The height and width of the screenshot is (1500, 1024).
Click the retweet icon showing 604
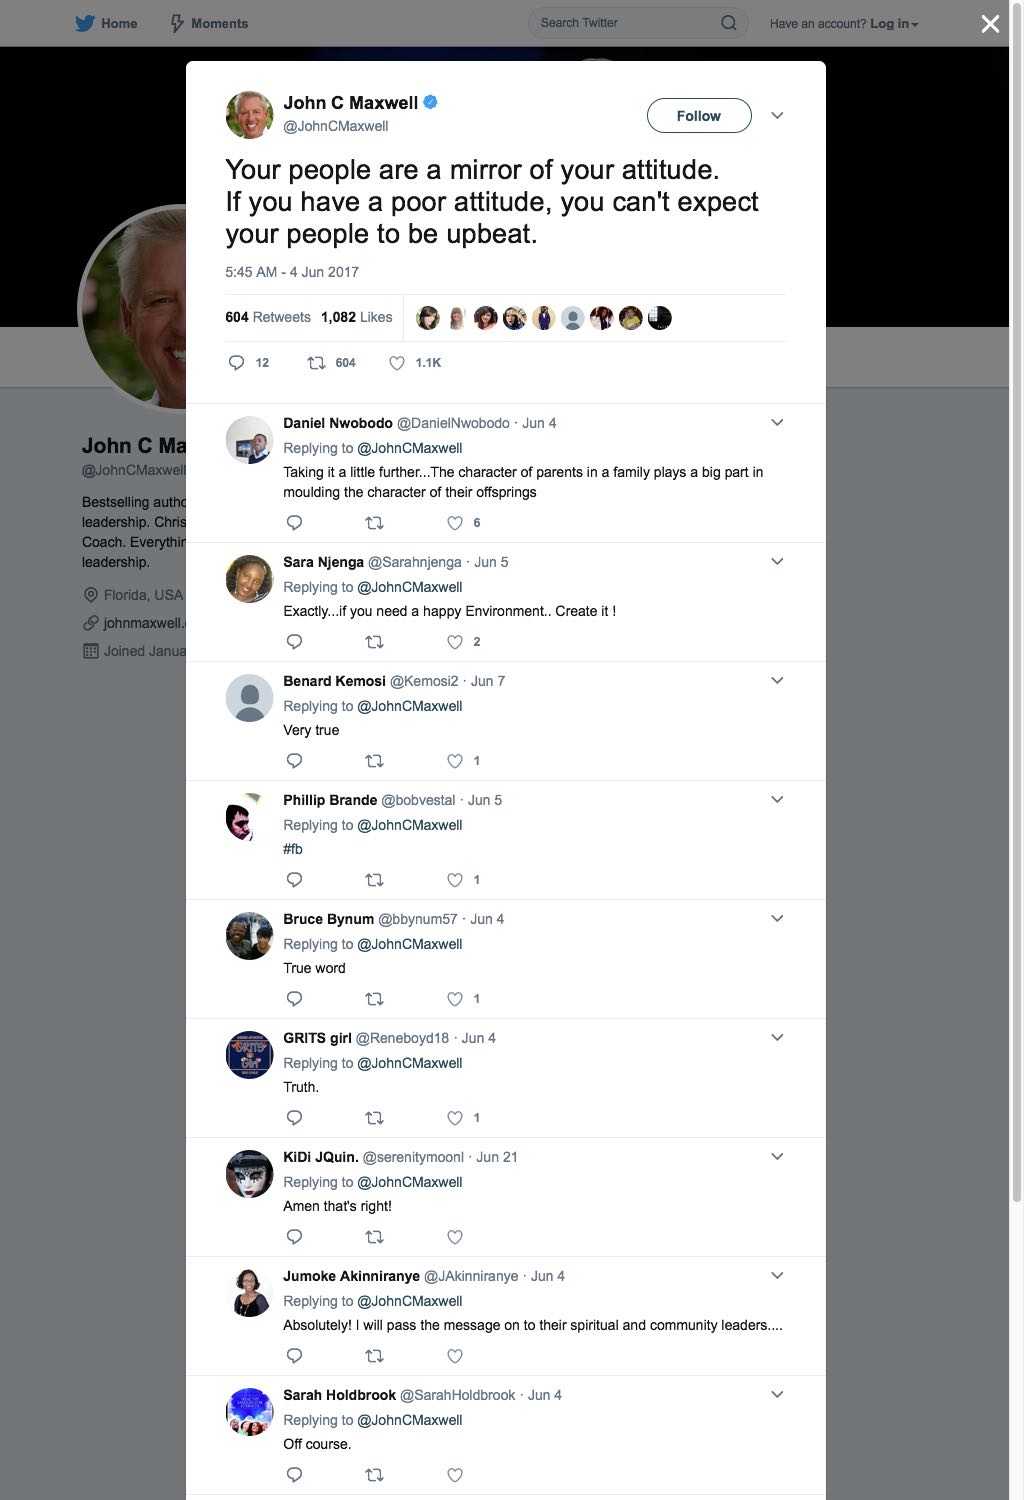pos(316,363)
